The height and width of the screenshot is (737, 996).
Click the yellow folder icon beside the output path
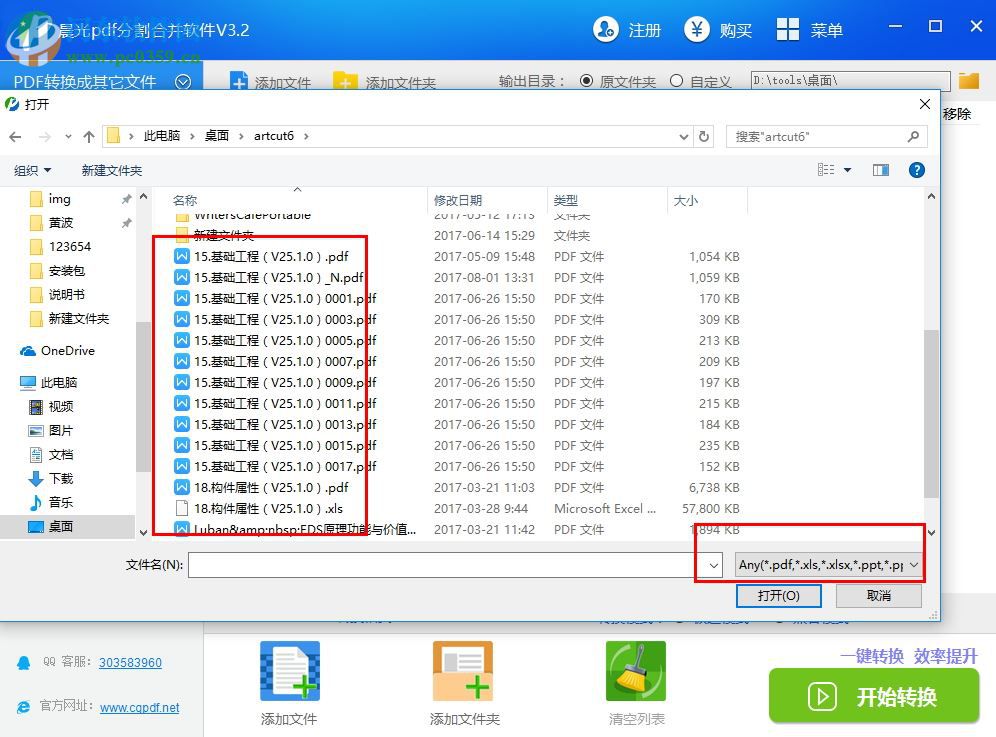(968, 81)
